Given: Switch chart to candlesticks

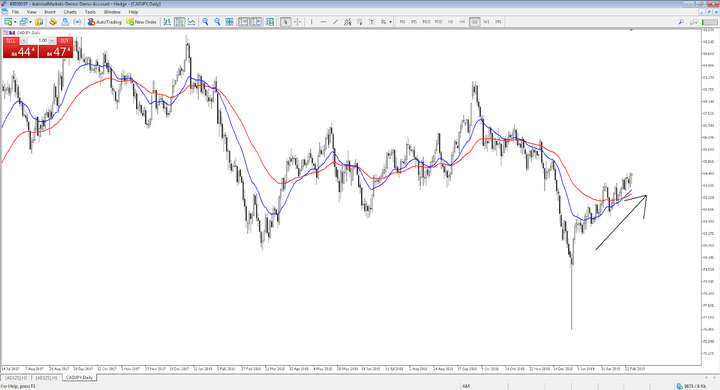Looking at the screenshot, I should (180, 22).
